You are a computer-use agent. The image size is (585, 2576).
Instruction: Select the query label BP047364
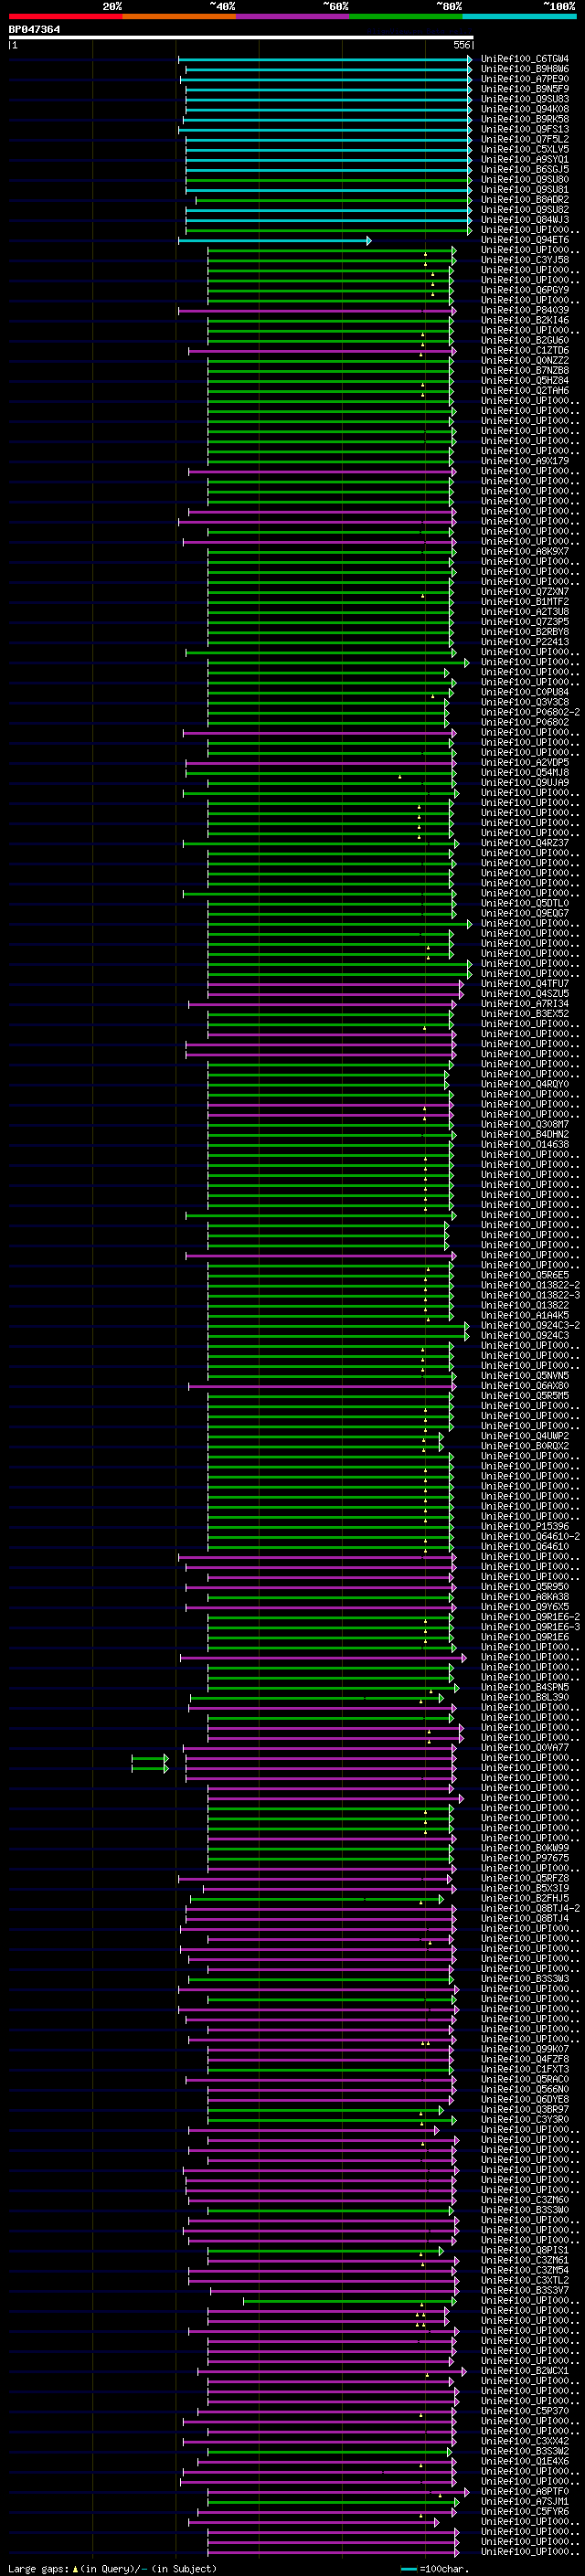pos(34,30)
